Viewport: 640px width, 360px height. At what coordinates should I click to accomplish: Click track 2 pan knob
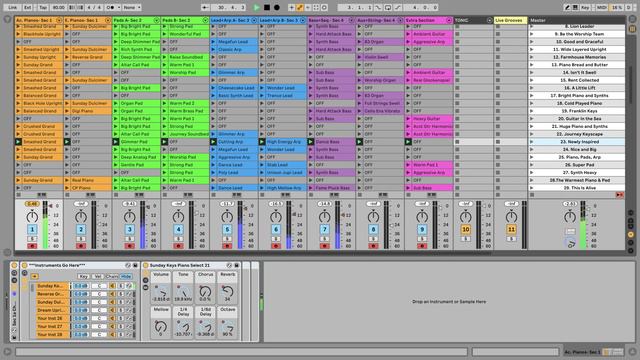click(x=81, y=217)
